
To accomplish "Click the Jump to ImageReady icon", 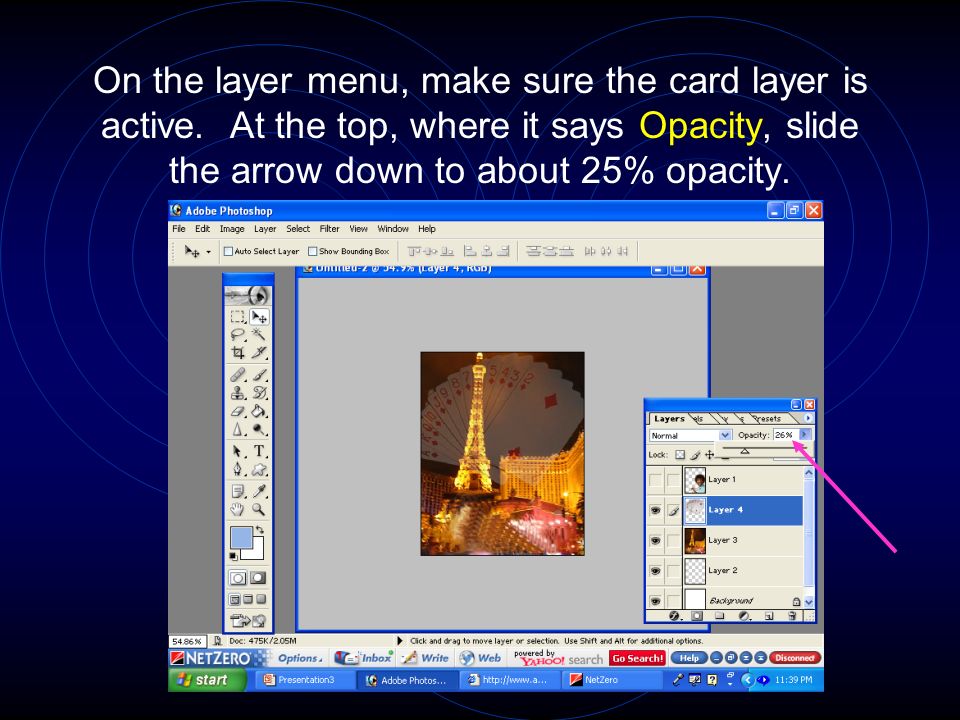I will tap(248, 620).
